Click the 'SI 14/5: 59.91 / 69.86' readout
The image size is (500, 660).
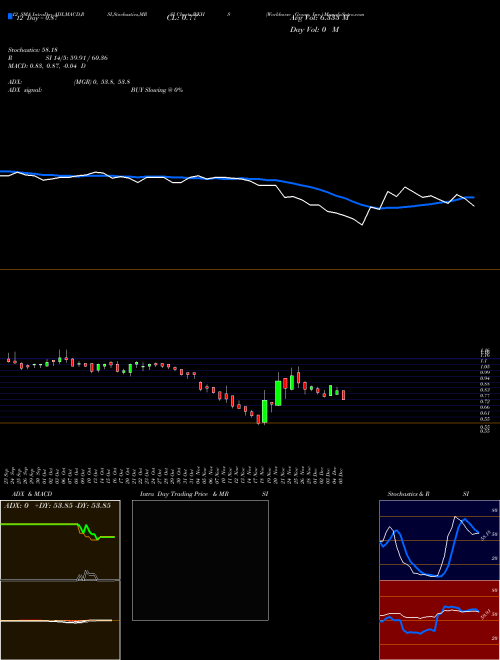coord(77,58)
